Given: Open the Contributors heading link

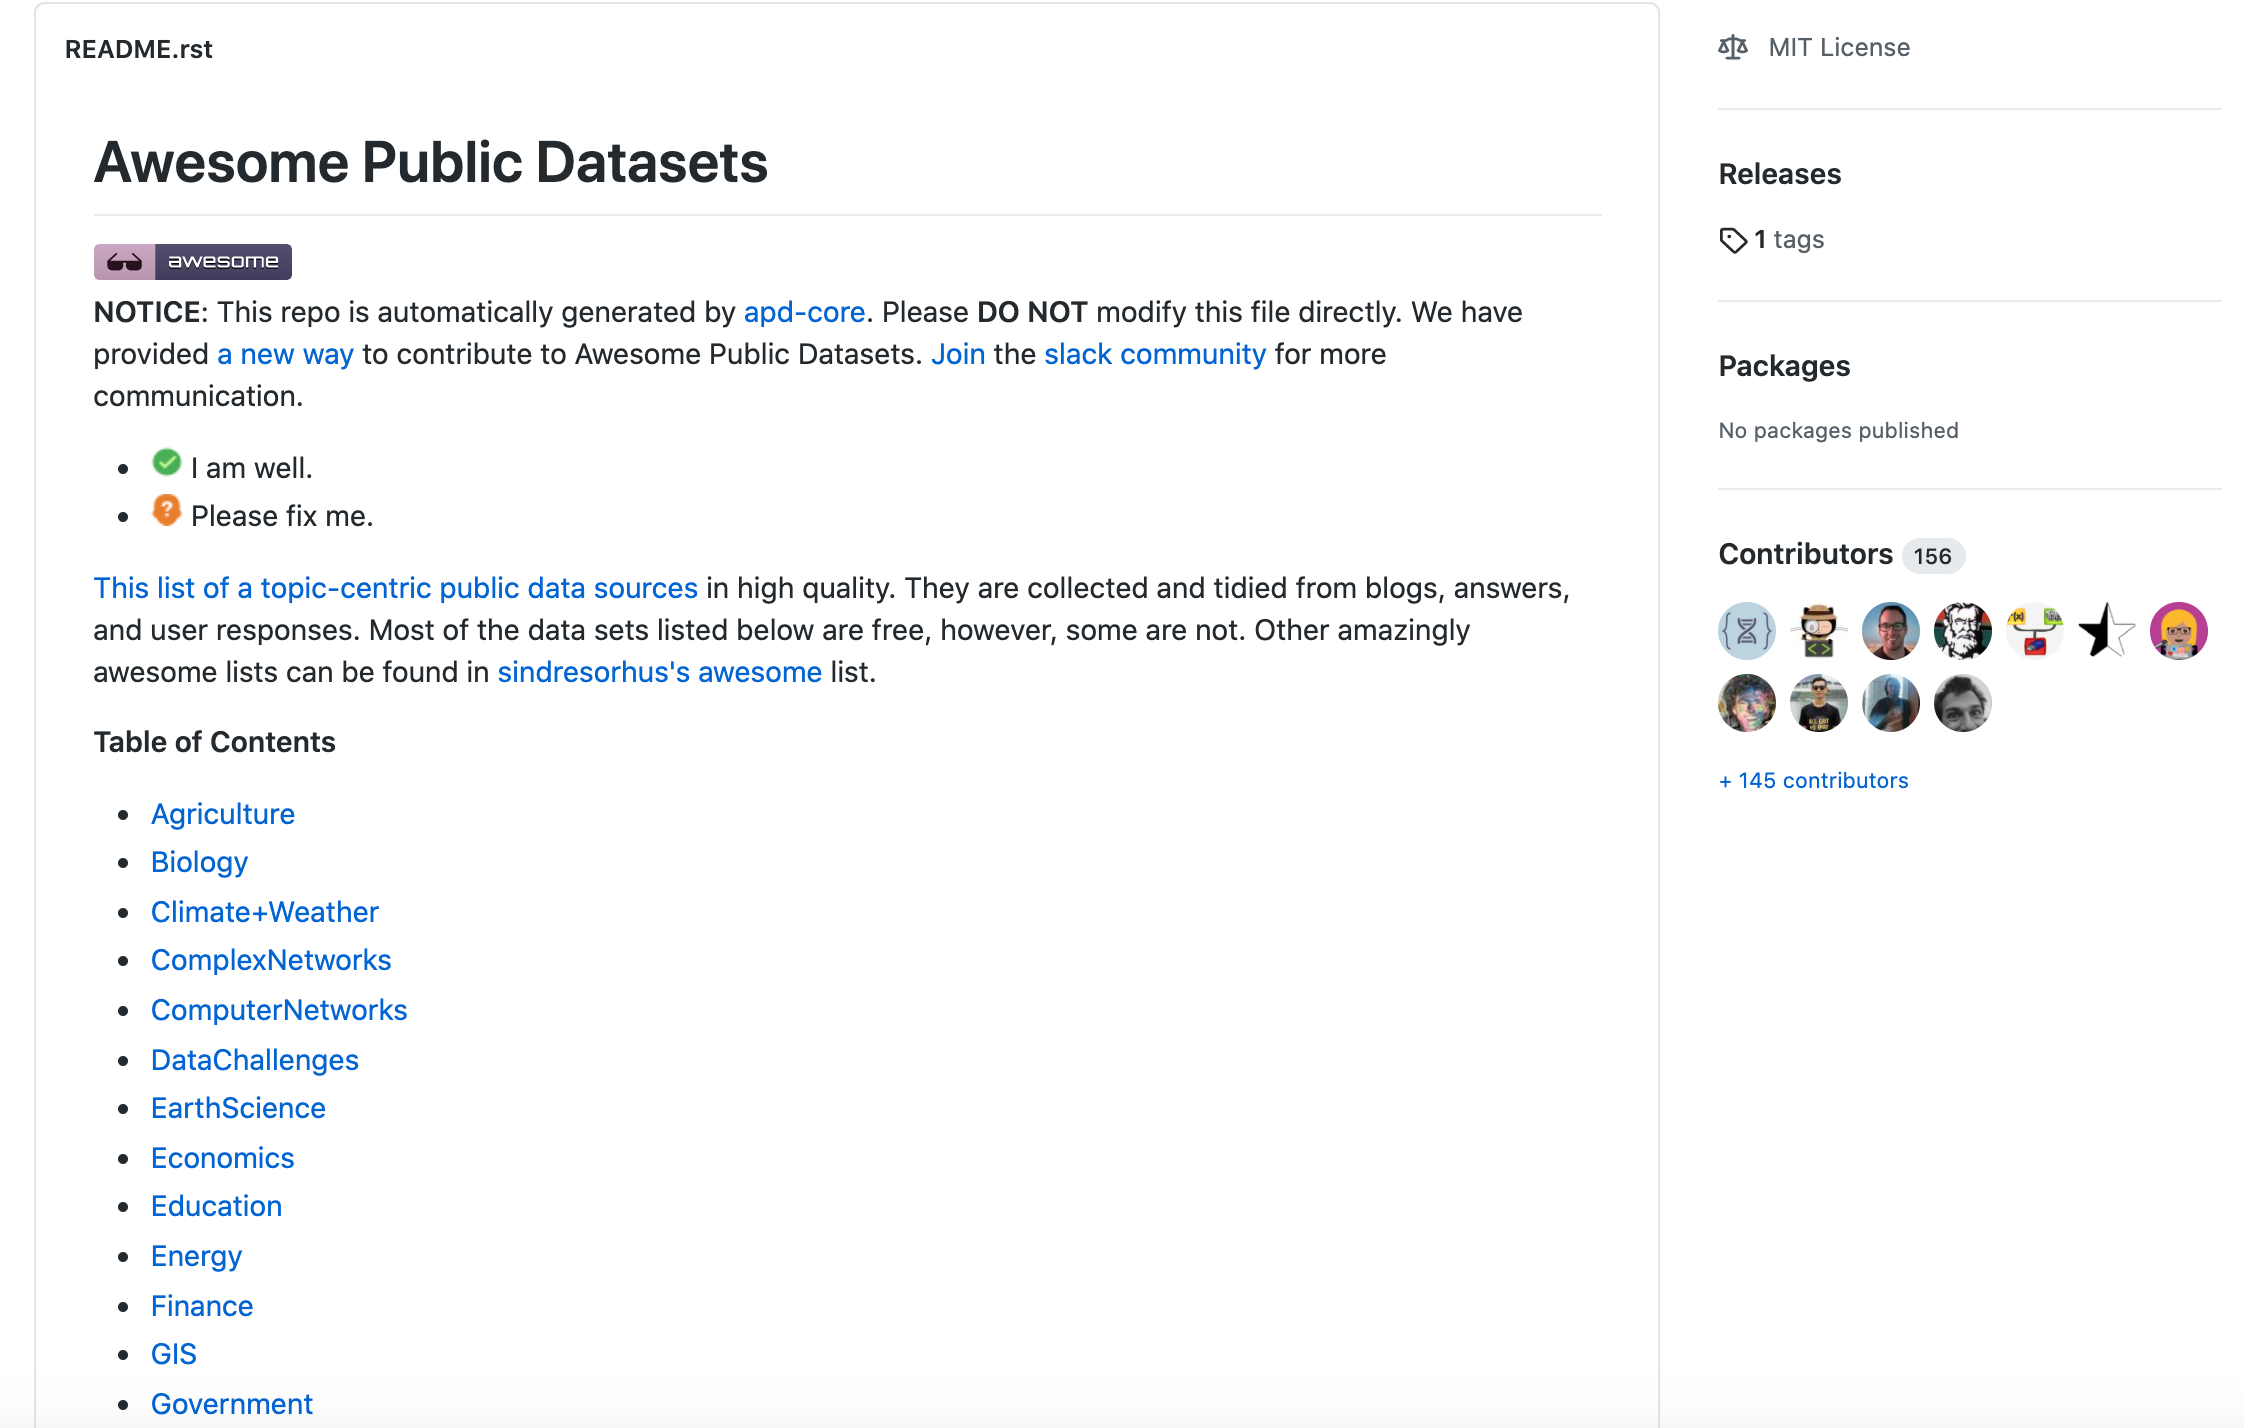Looking at the screenshot, I should pos(1805,554).
